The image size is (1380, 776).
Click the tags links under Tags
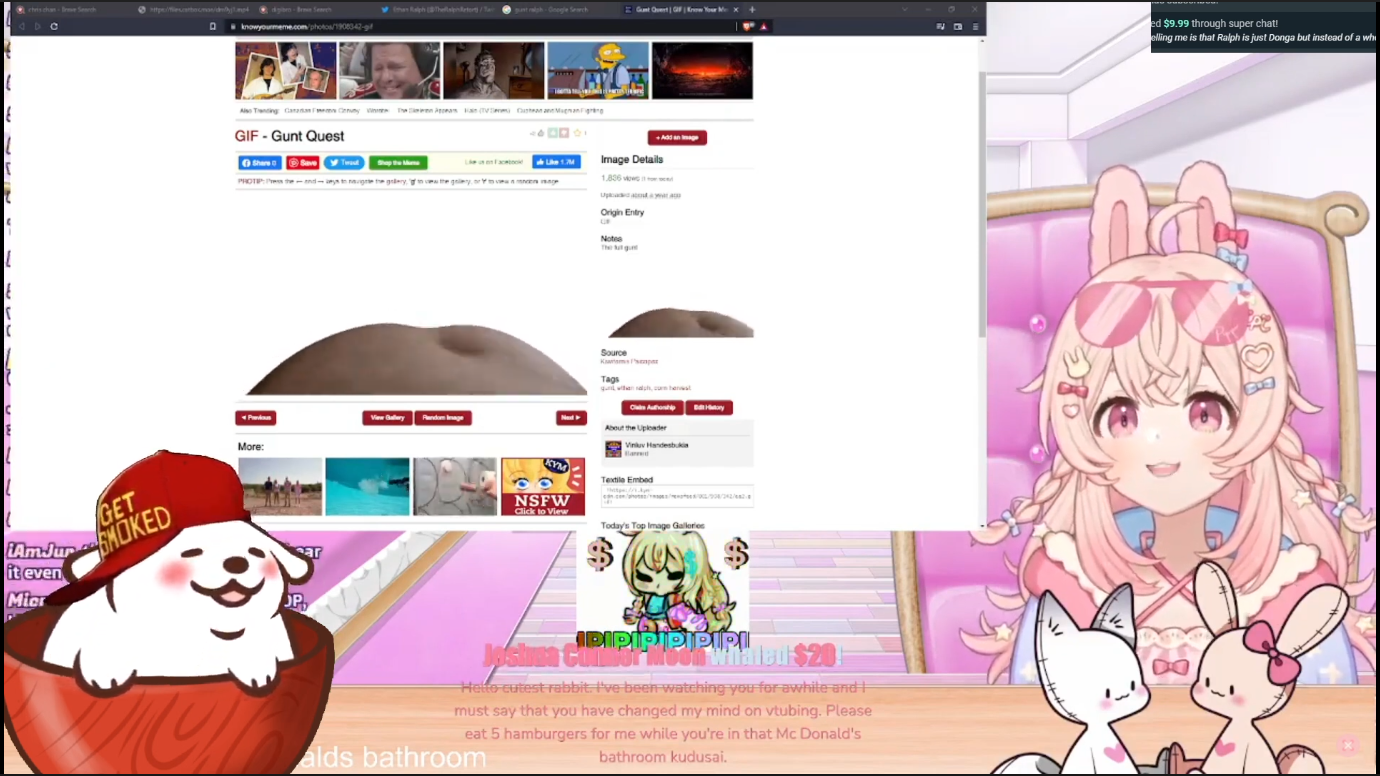pyautogui.click(x=646, y=388)
